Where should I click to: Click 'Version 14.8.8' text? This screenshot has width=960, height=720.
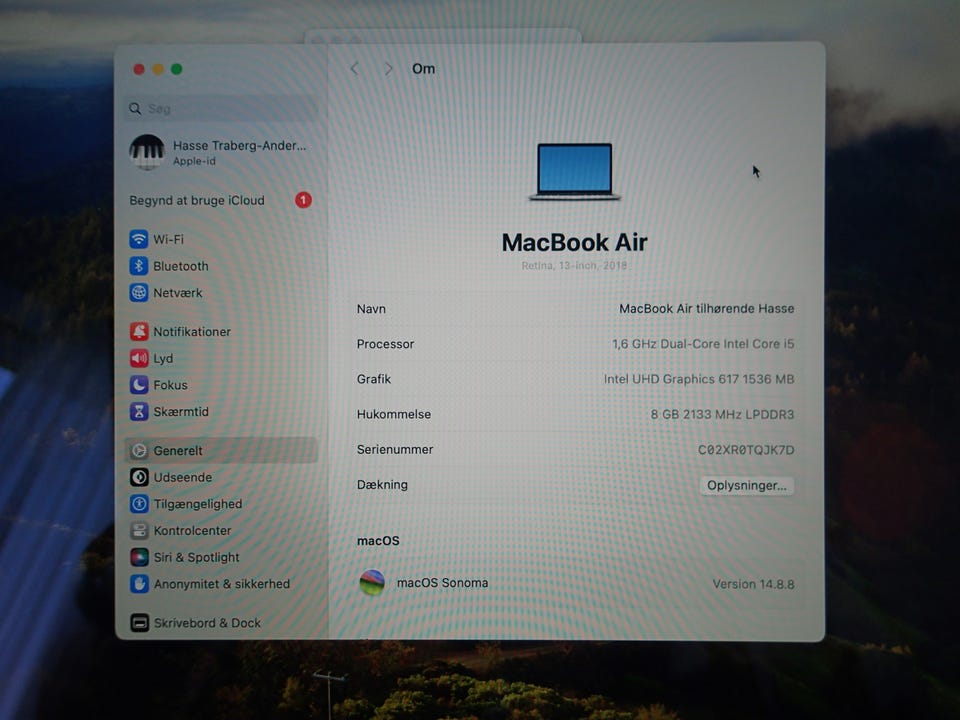[753, 584]
